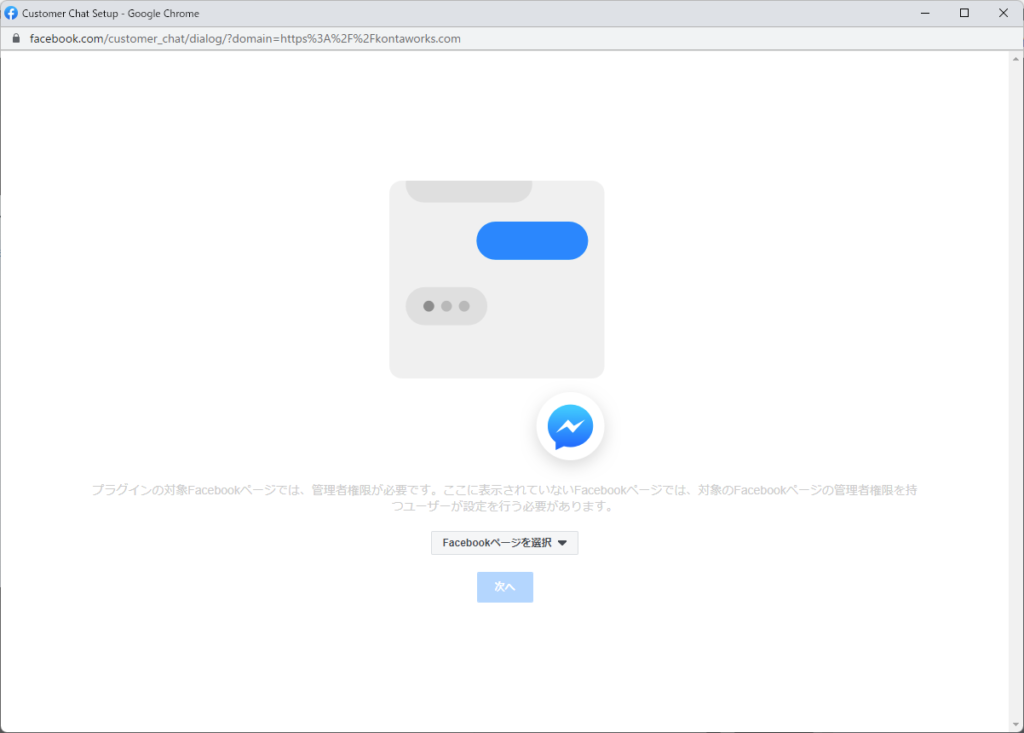The image size is (1024, 733).
Task: Click the Messenger logo icon
Action: (x=570, y=427)
